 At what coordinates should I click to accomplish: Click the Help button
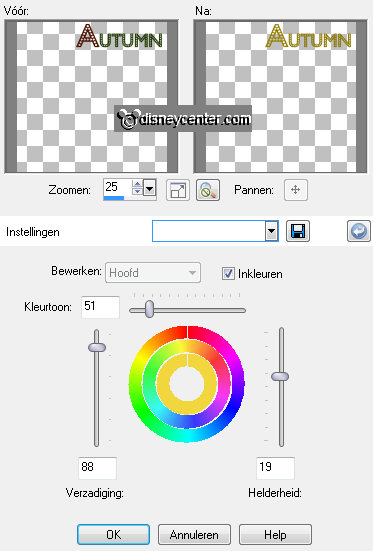click(275, 534)
